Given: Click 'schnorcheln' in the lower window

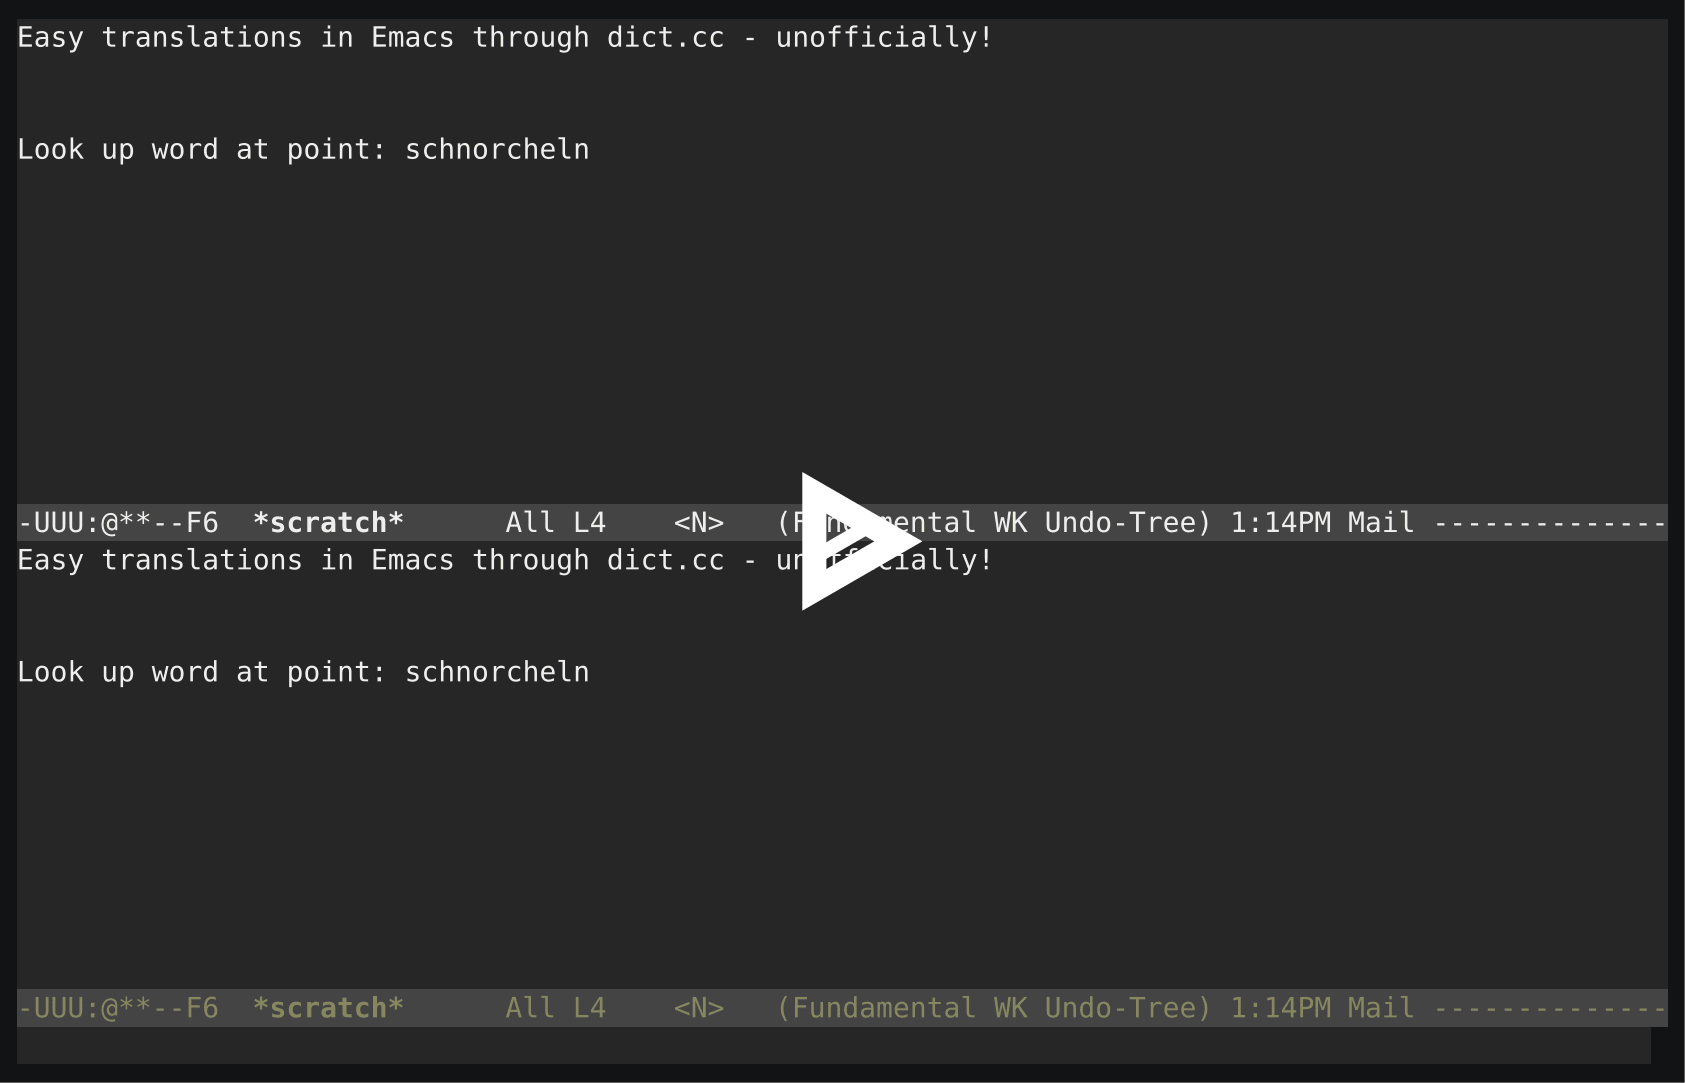Looking at the screenshot, I should [x=497, y=673].
